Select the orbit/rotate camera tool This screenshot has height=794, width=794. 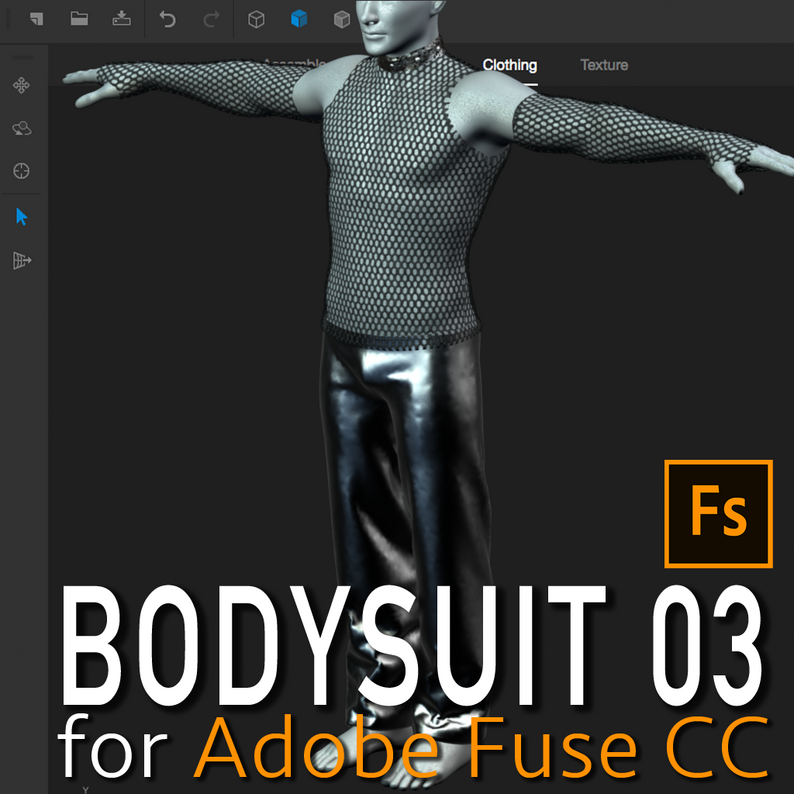coord(21,128)
